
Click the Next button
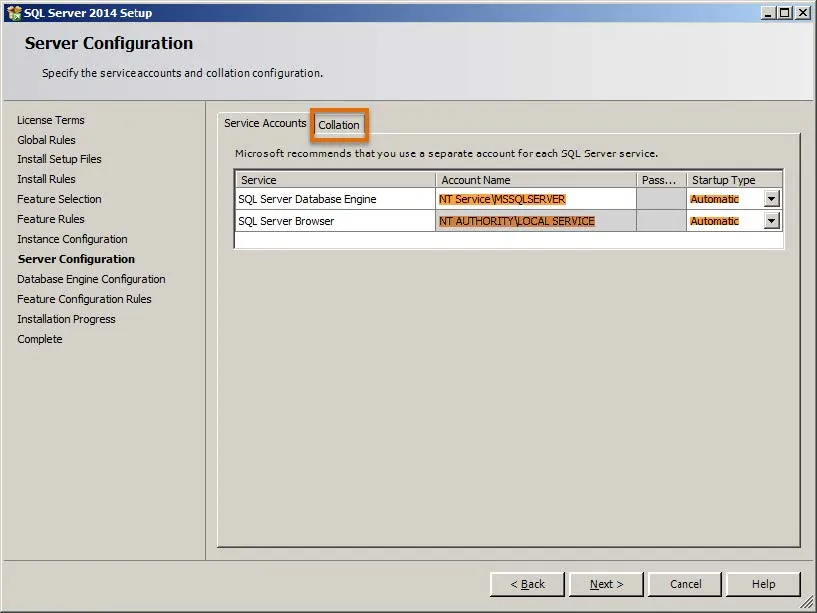606,584
